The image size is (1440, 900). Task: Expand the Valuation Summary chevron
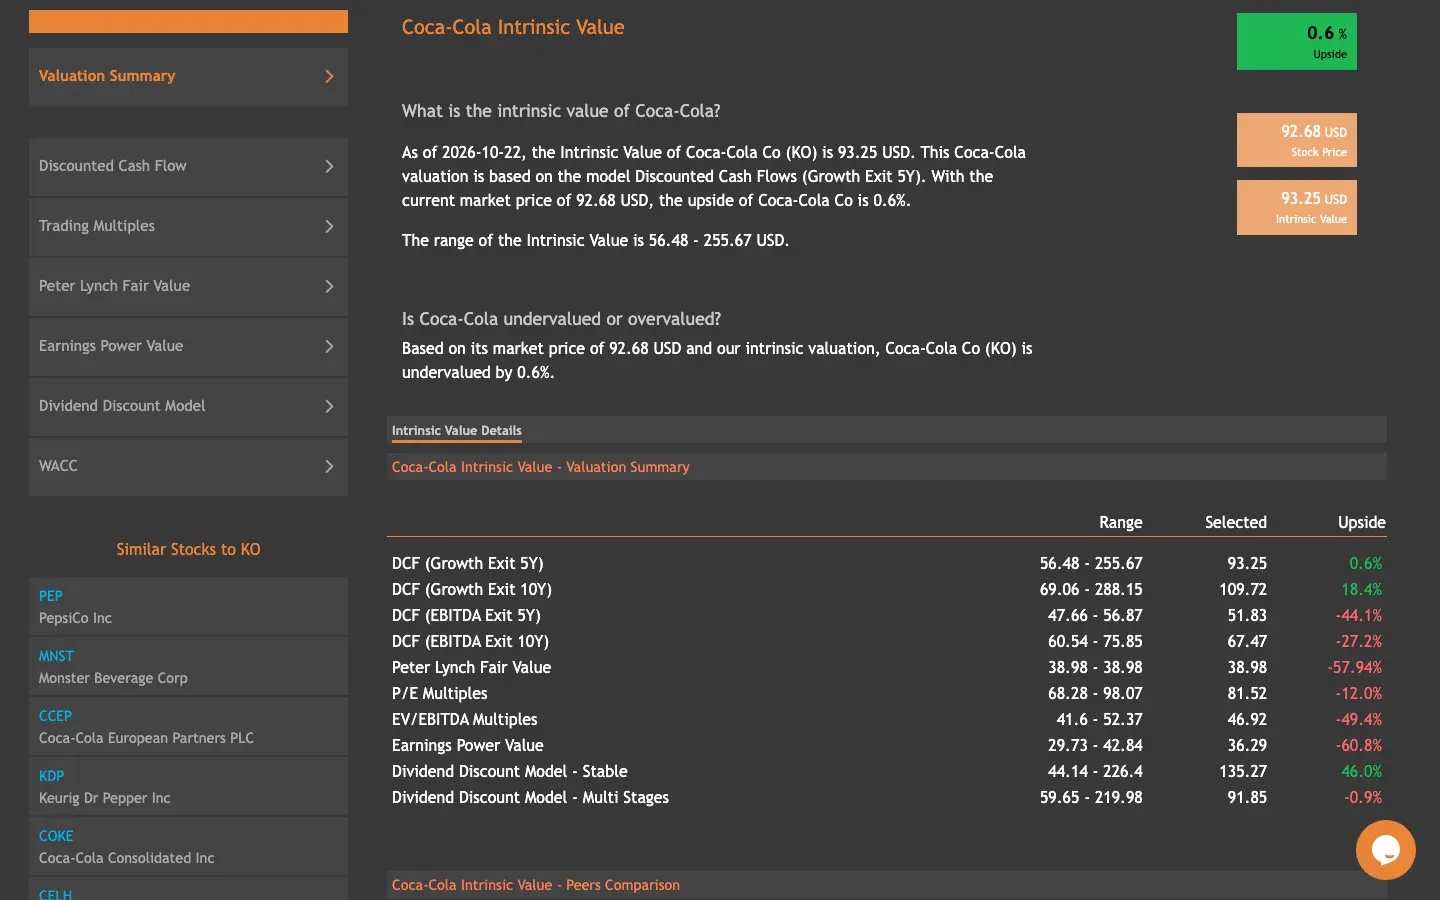click(x=329, y=76)
